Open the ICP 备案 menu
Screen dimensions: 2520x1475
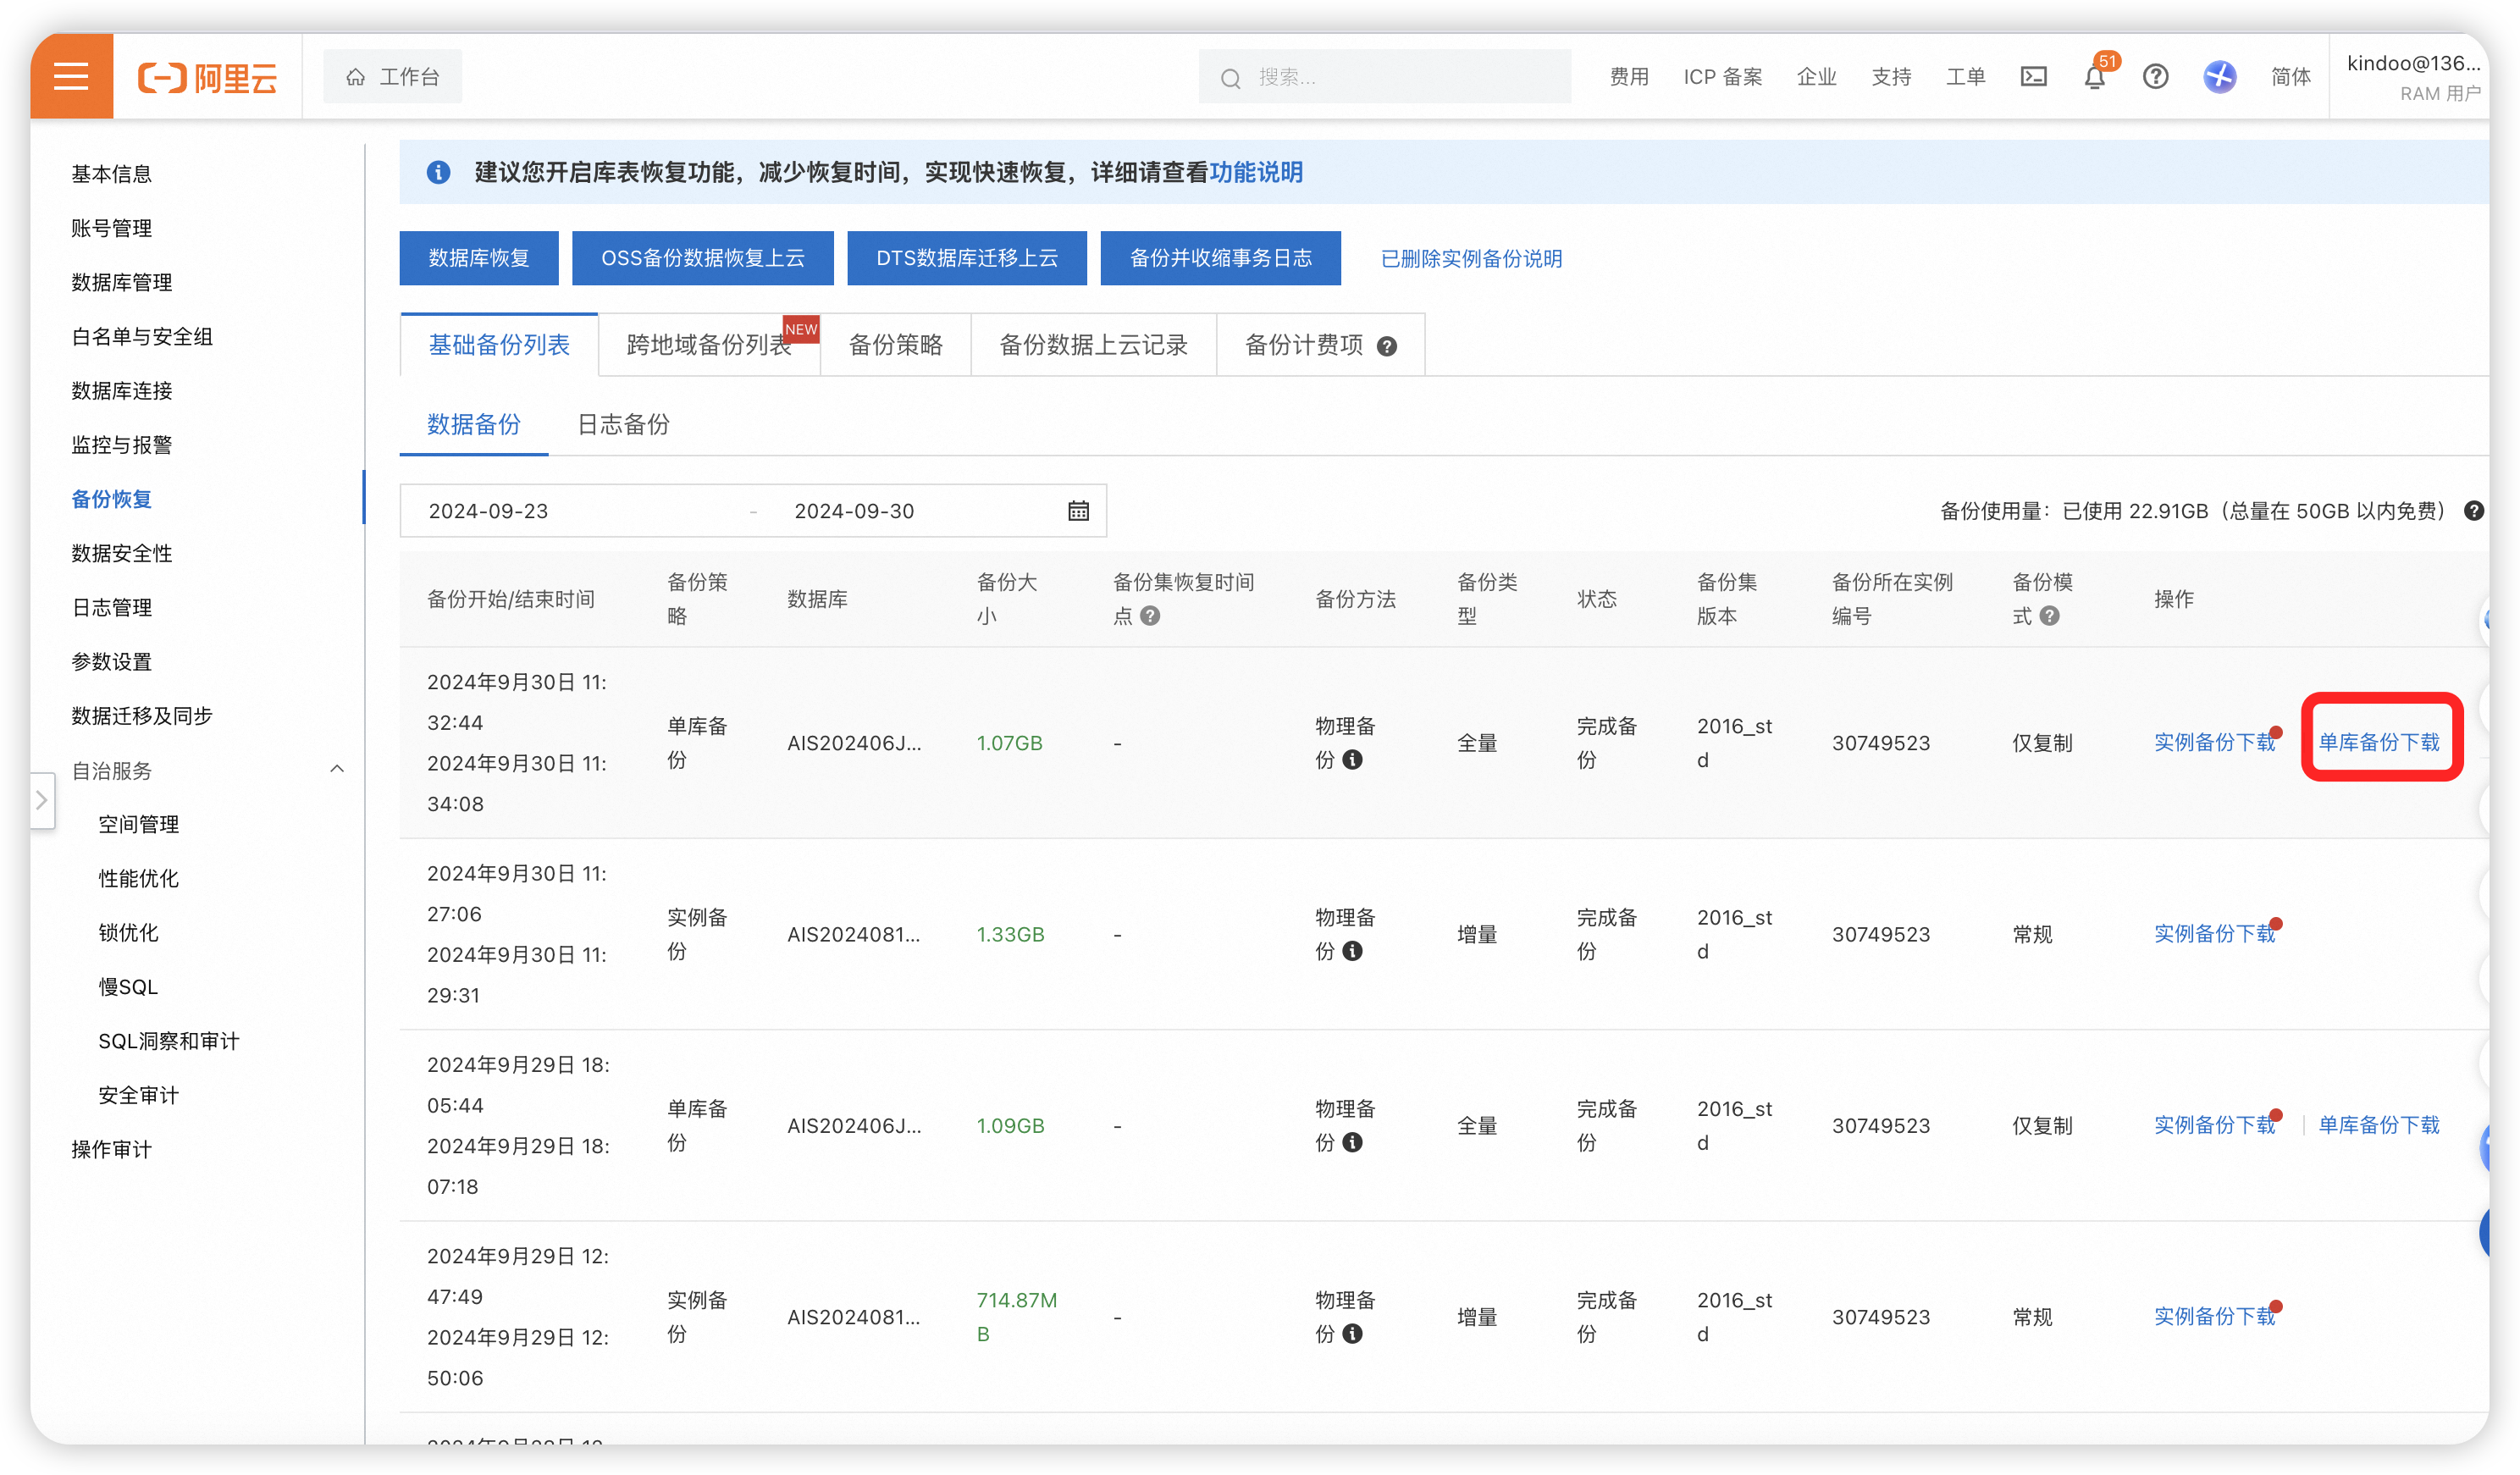click(1722, 77)
